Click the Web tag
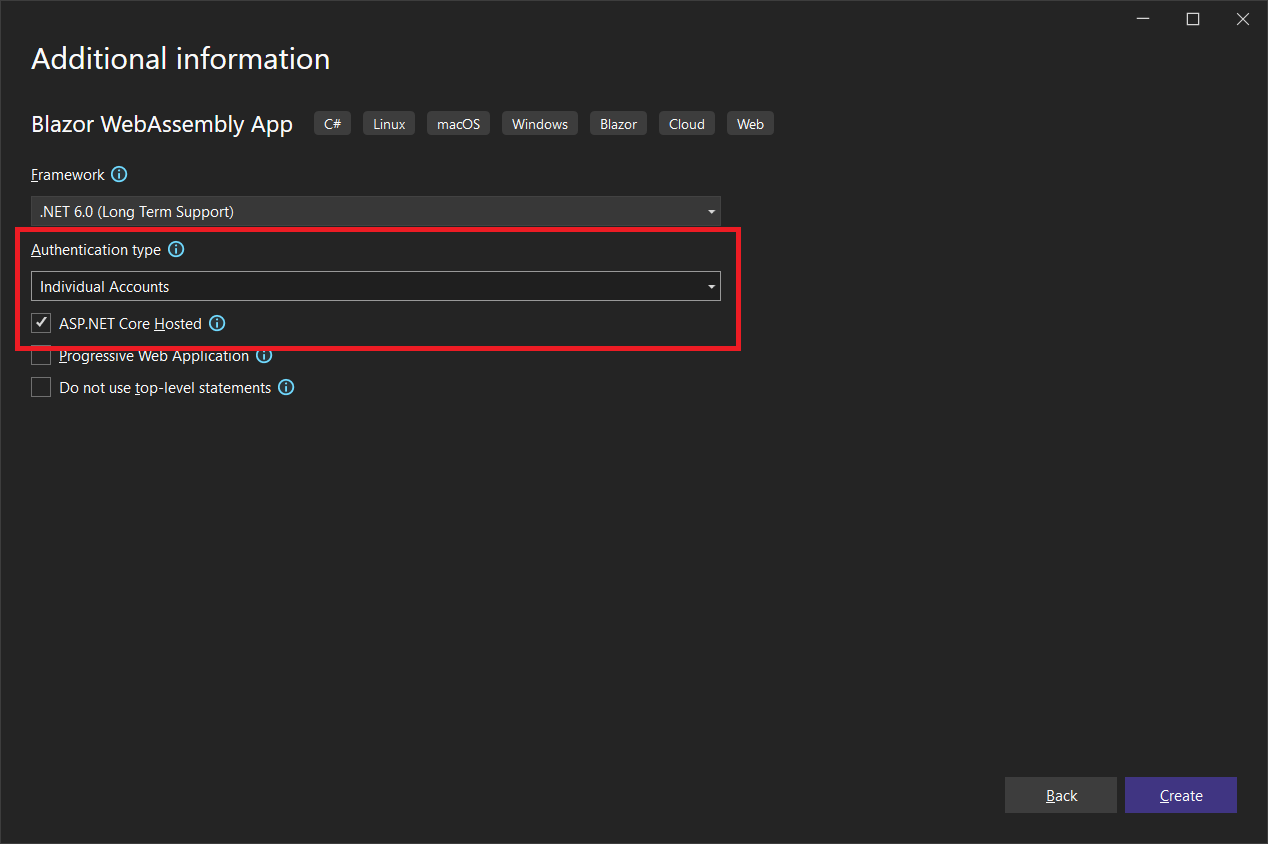 click(750, 124)
